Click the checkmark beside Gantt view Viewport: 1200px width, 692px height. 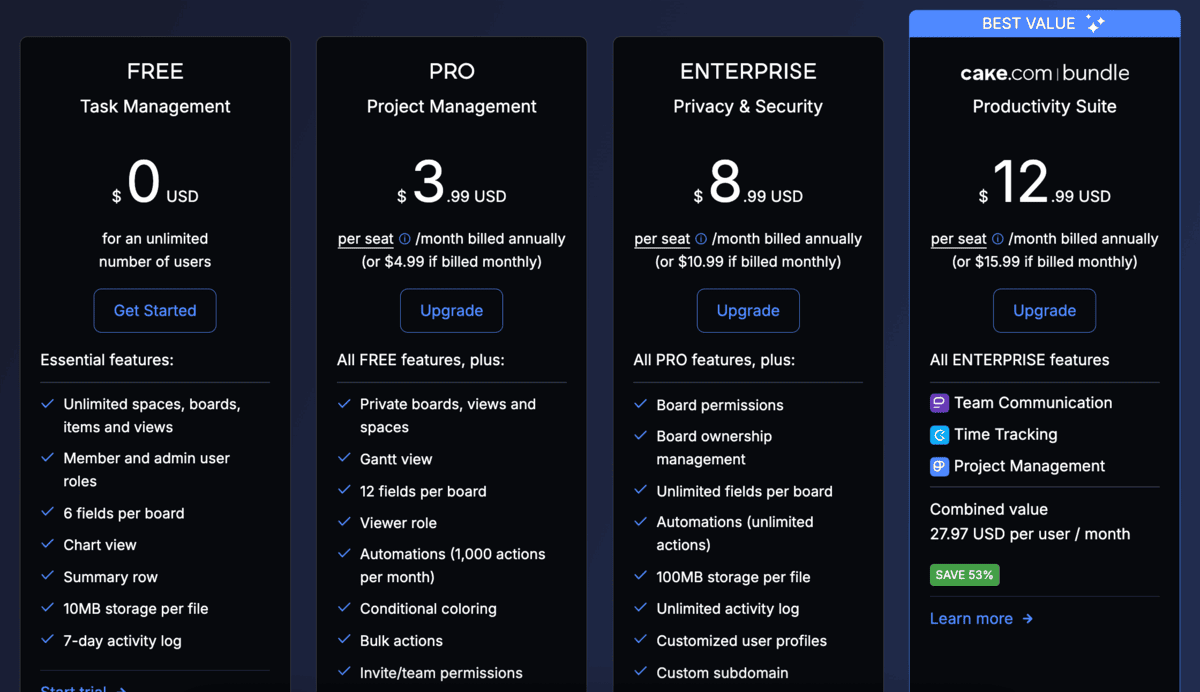[345, 459]
